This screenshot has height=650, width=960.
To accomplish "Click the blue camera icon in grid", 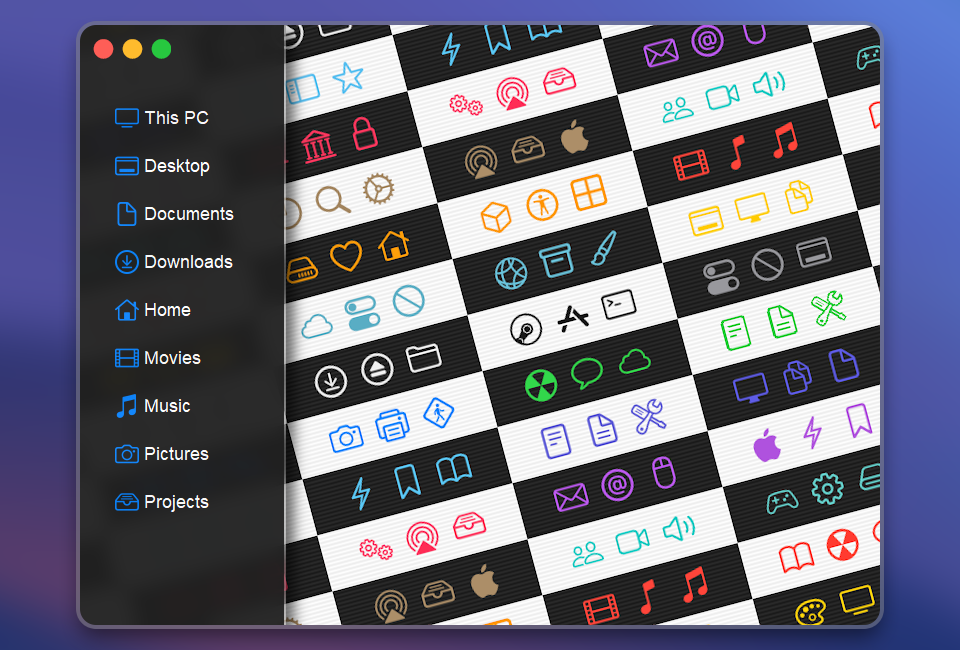I will pyautogui.click(x=346, y=438).
